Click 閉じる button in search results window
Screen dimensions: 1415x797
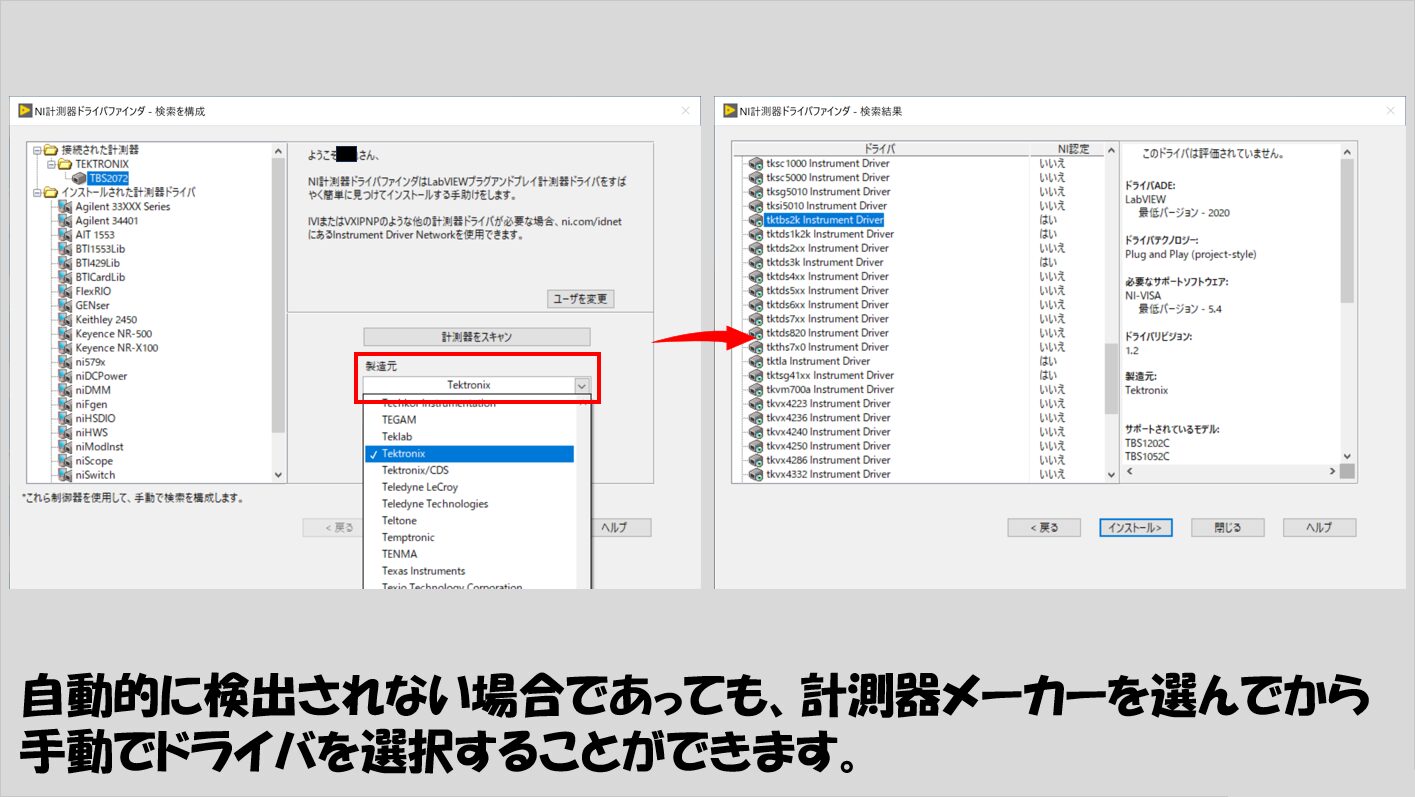point(1227,528)
